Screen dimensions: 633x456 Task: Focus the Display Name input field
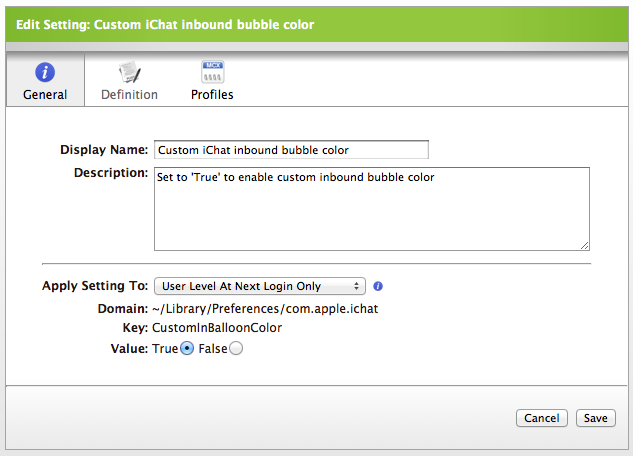291,150
